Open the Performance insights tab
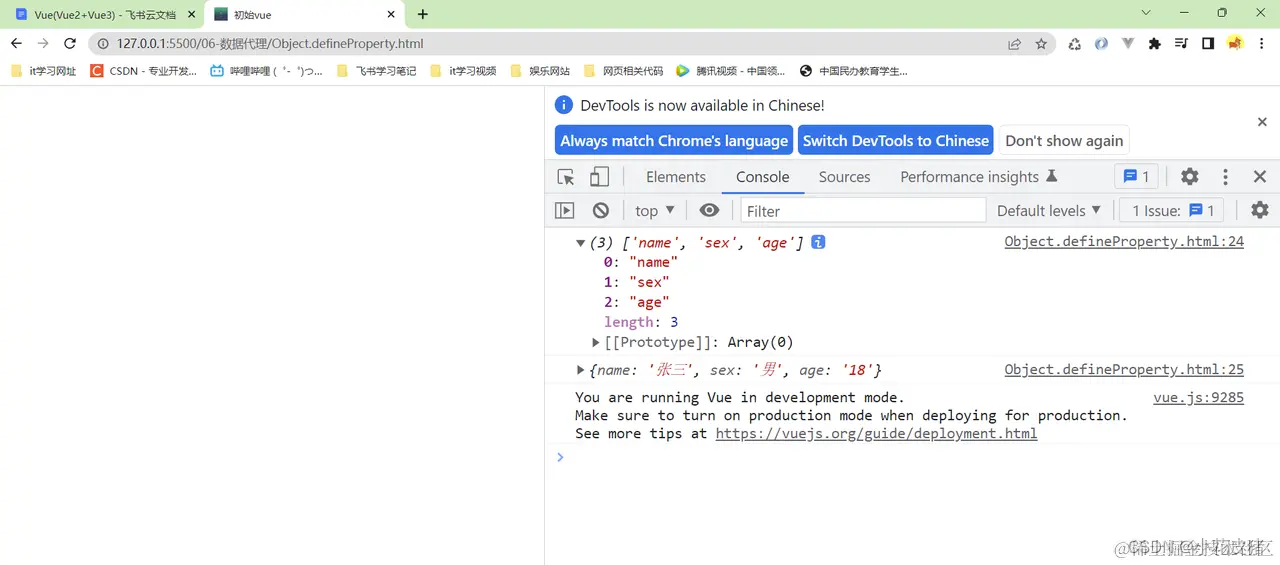The image size is (1280, 565). (978, 177)
